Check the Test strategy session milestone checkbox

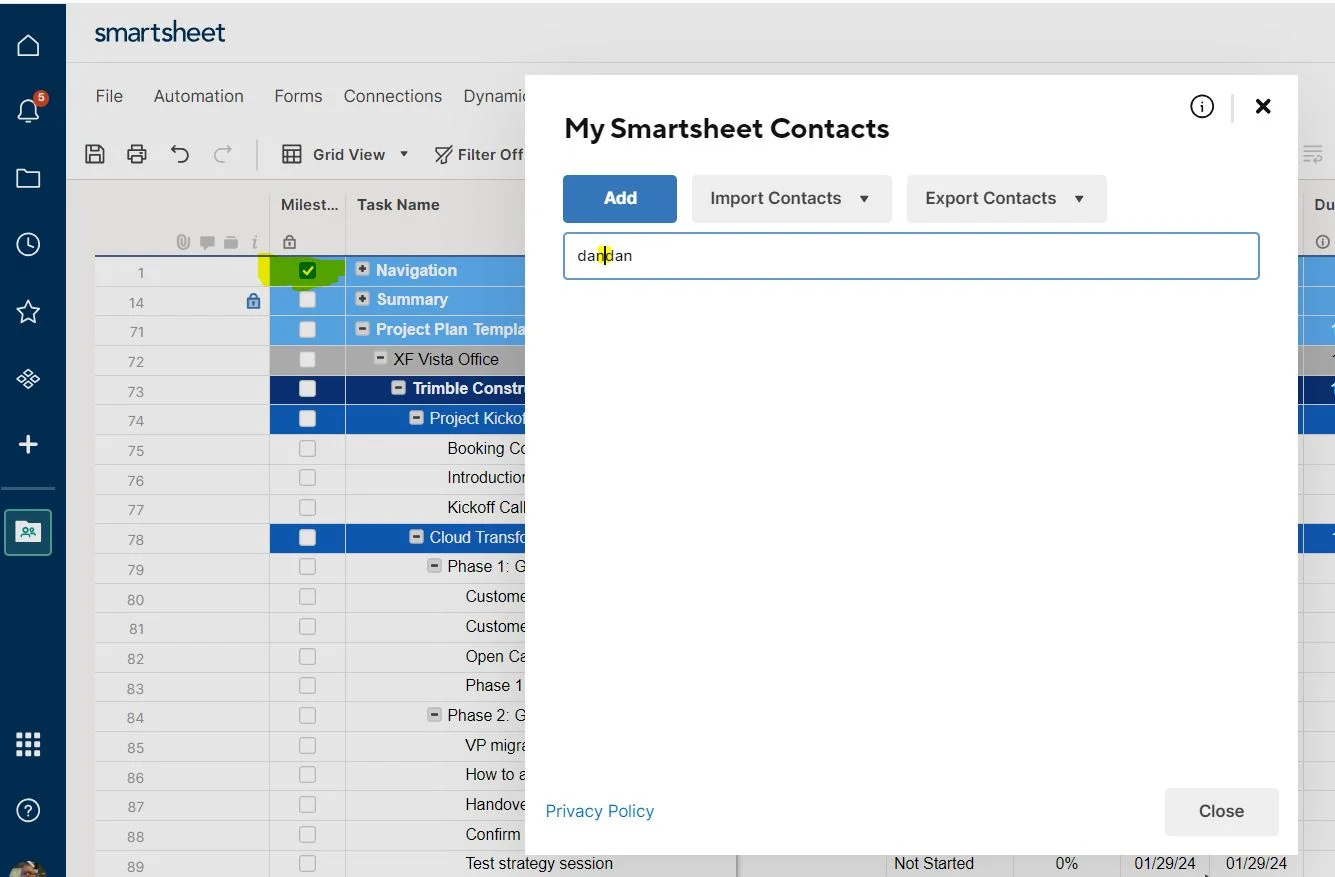[307, 863]
